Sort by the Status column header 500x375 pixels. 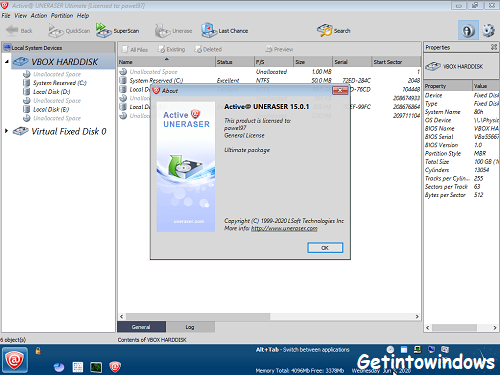coord(235,62)
